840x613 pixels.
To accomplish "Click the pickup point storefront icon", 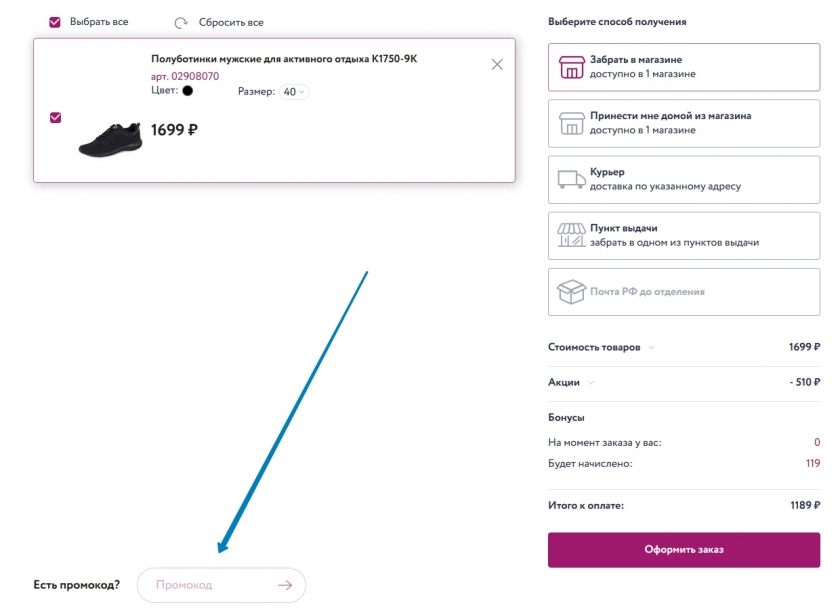I will coord(571,235).
